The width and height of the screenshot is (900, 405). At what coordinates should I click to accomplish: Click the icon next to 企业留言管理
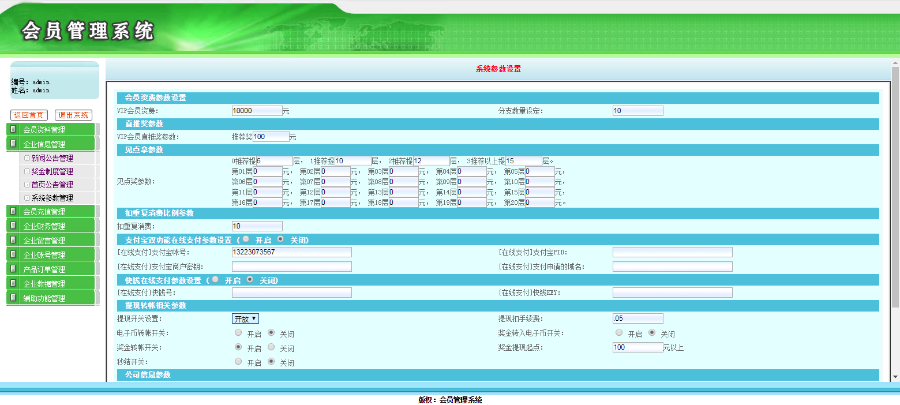click(x=13, y=240)
